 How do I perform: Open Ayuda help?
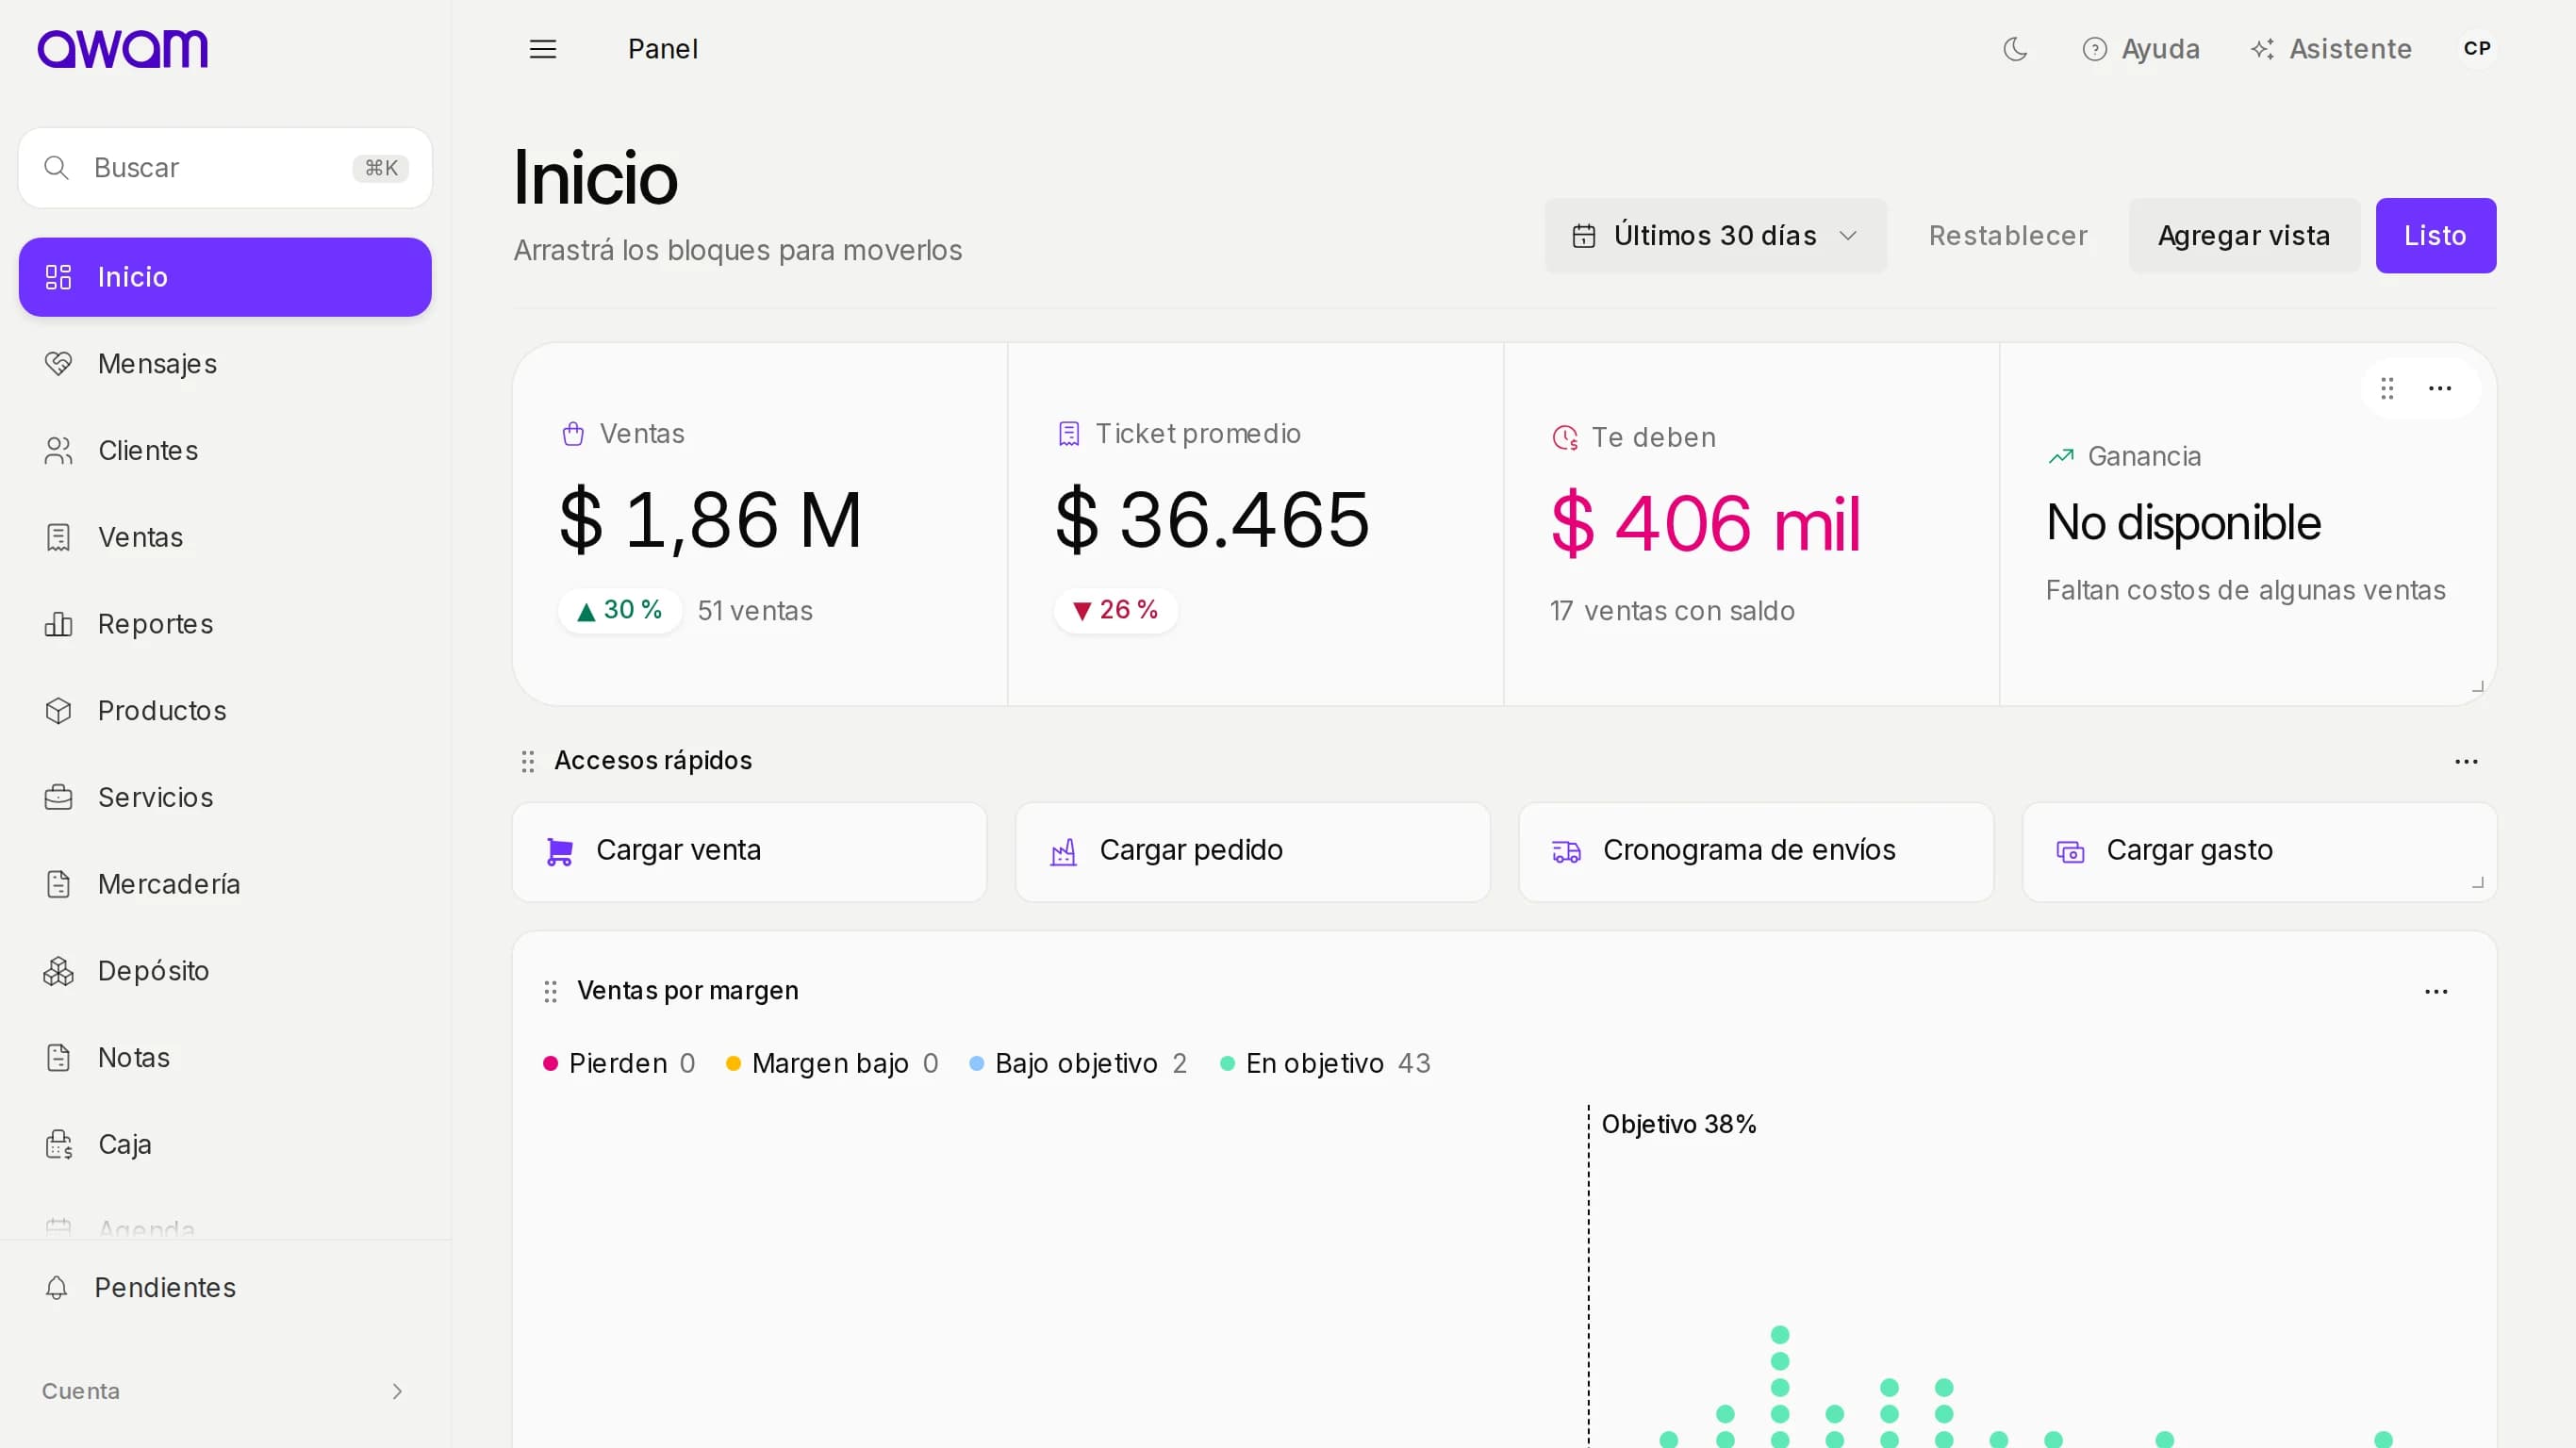(2141, 49)
